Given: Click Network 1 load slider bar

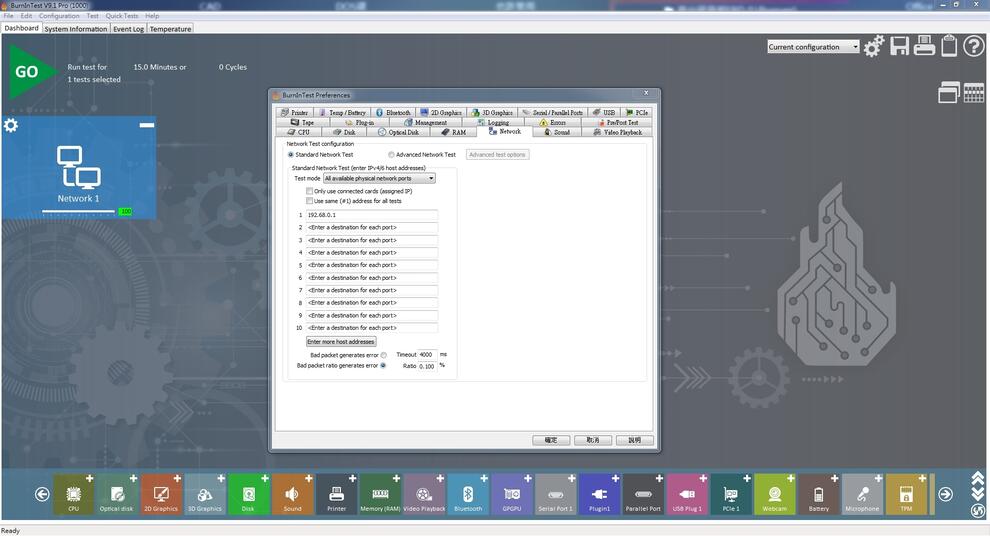Looking at the screenshot, I should coord(78,211).
